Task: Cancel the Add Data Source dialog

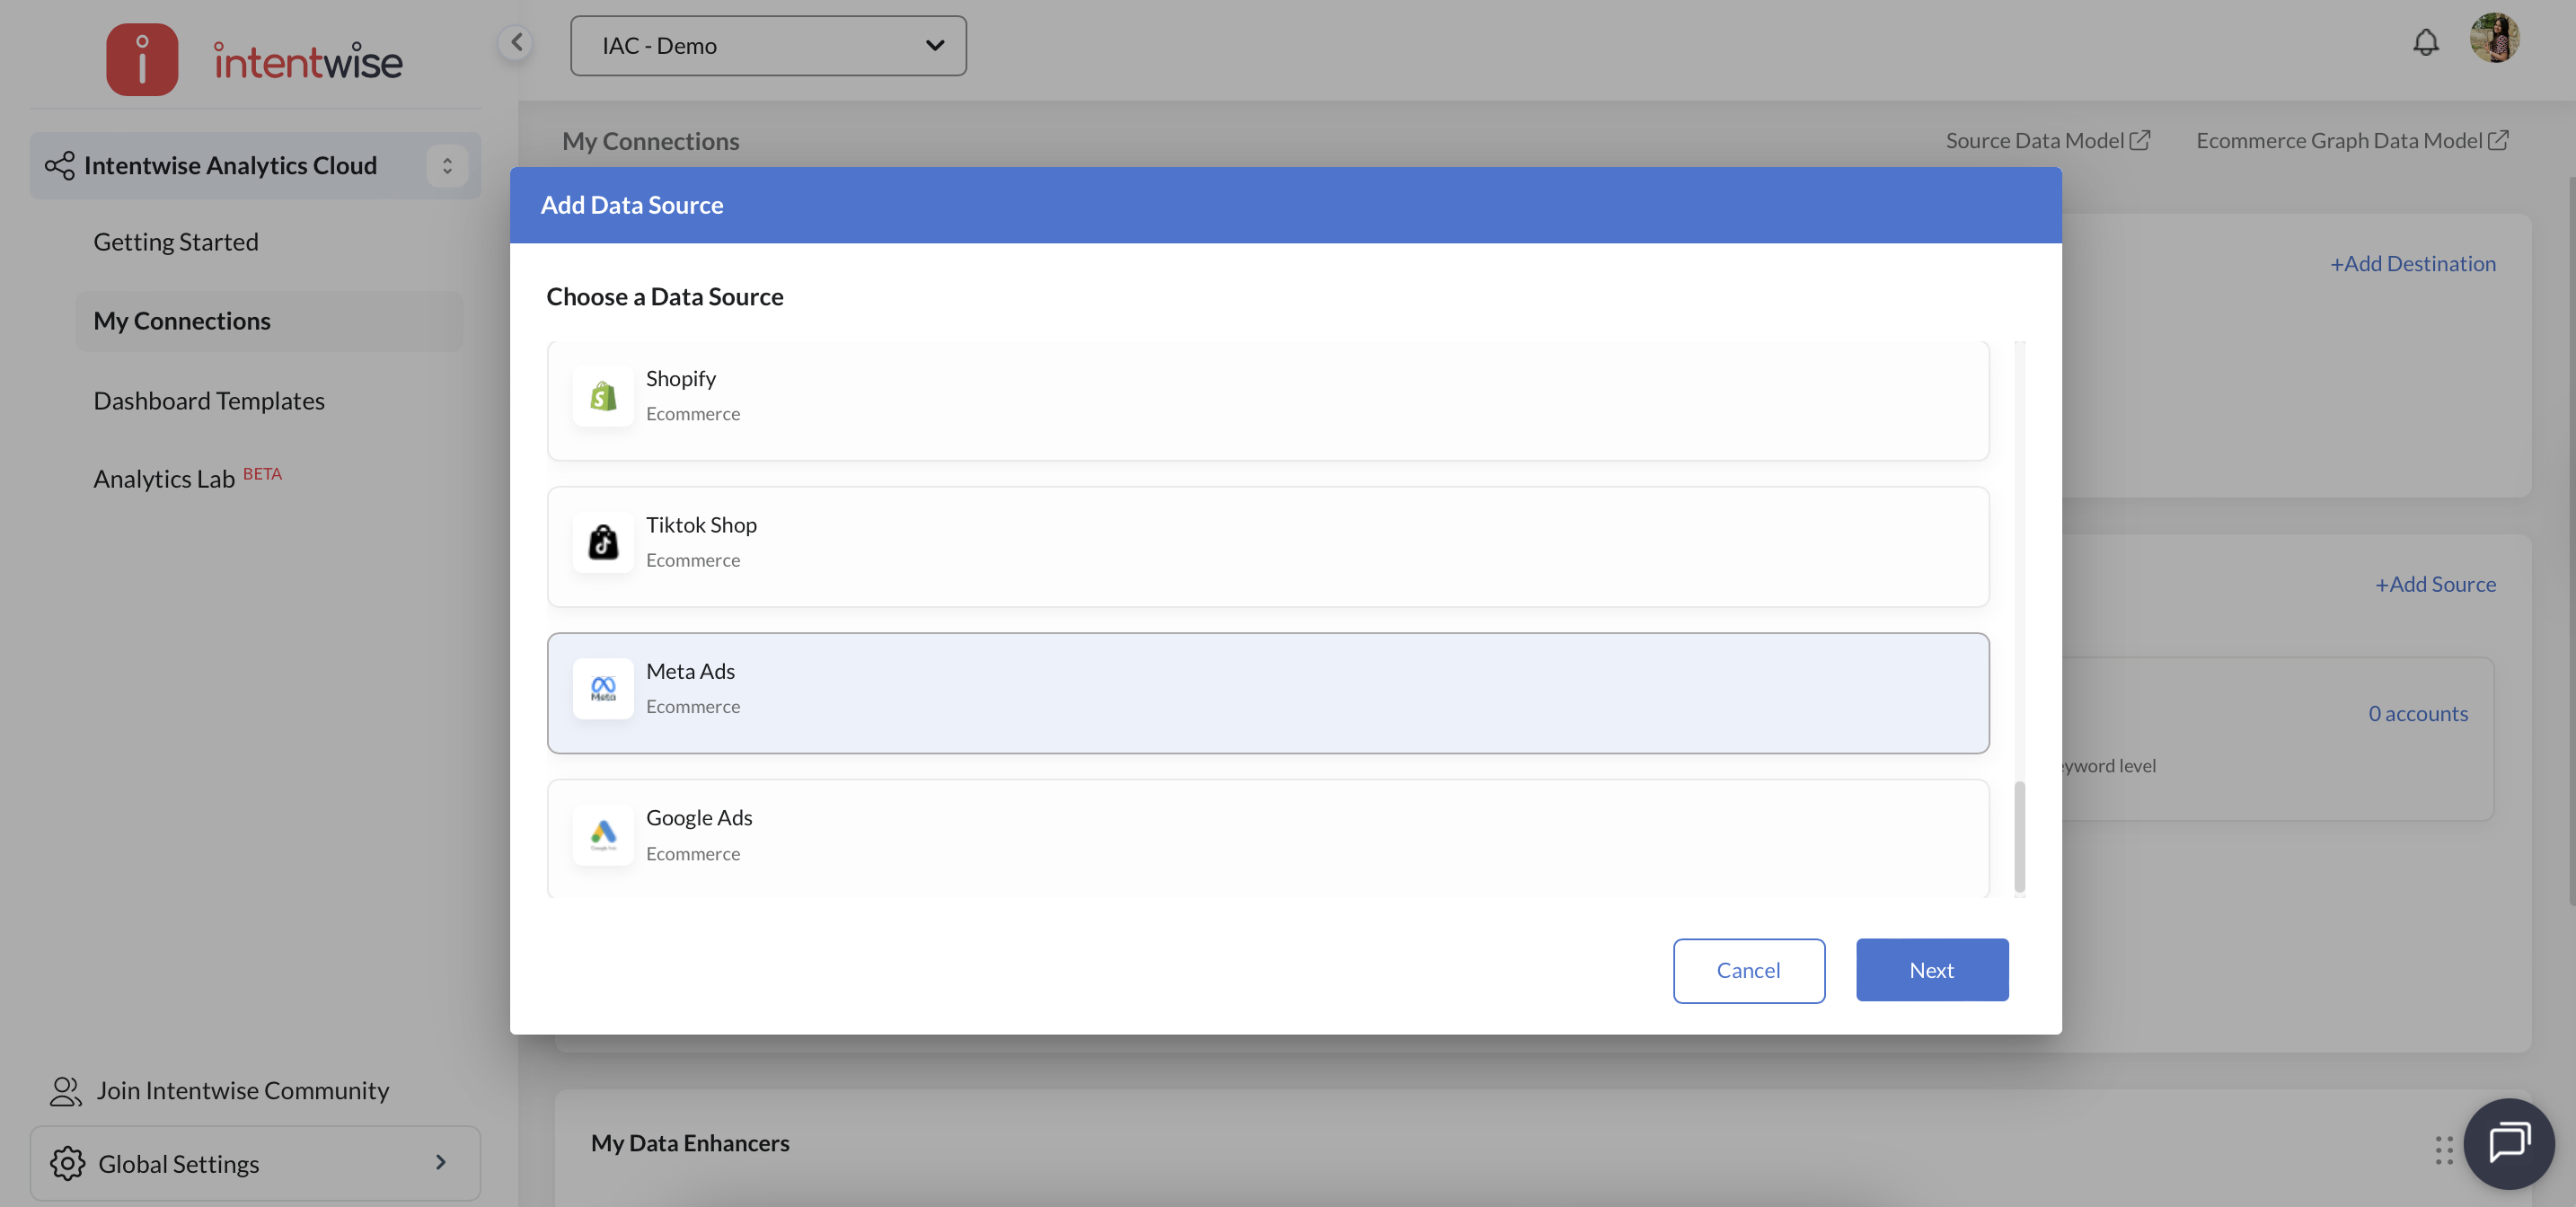Action: (x=1748, y=970)
